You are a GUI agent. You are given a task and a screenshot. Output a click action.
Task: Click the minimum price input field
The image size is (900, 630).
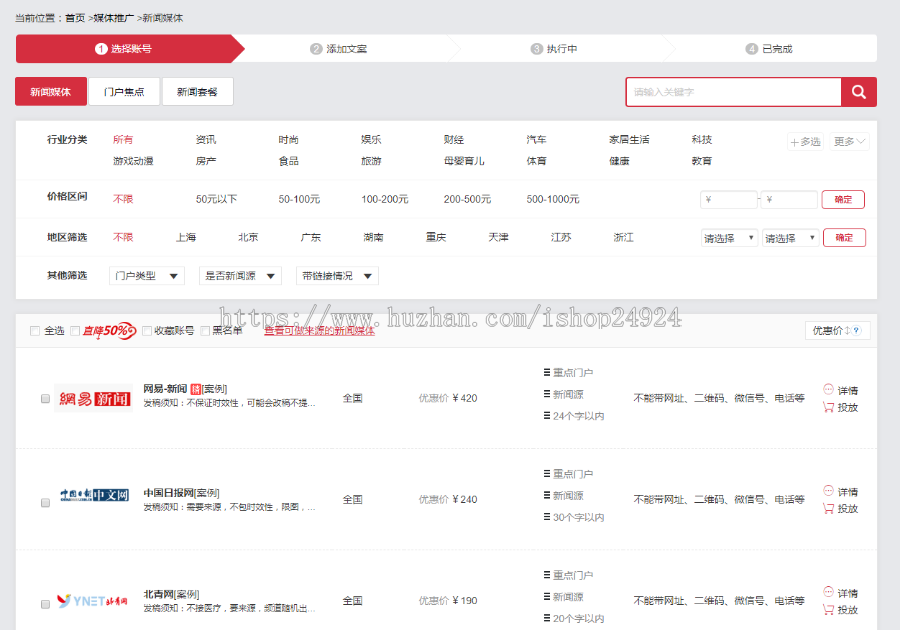(x=728, y=200)
